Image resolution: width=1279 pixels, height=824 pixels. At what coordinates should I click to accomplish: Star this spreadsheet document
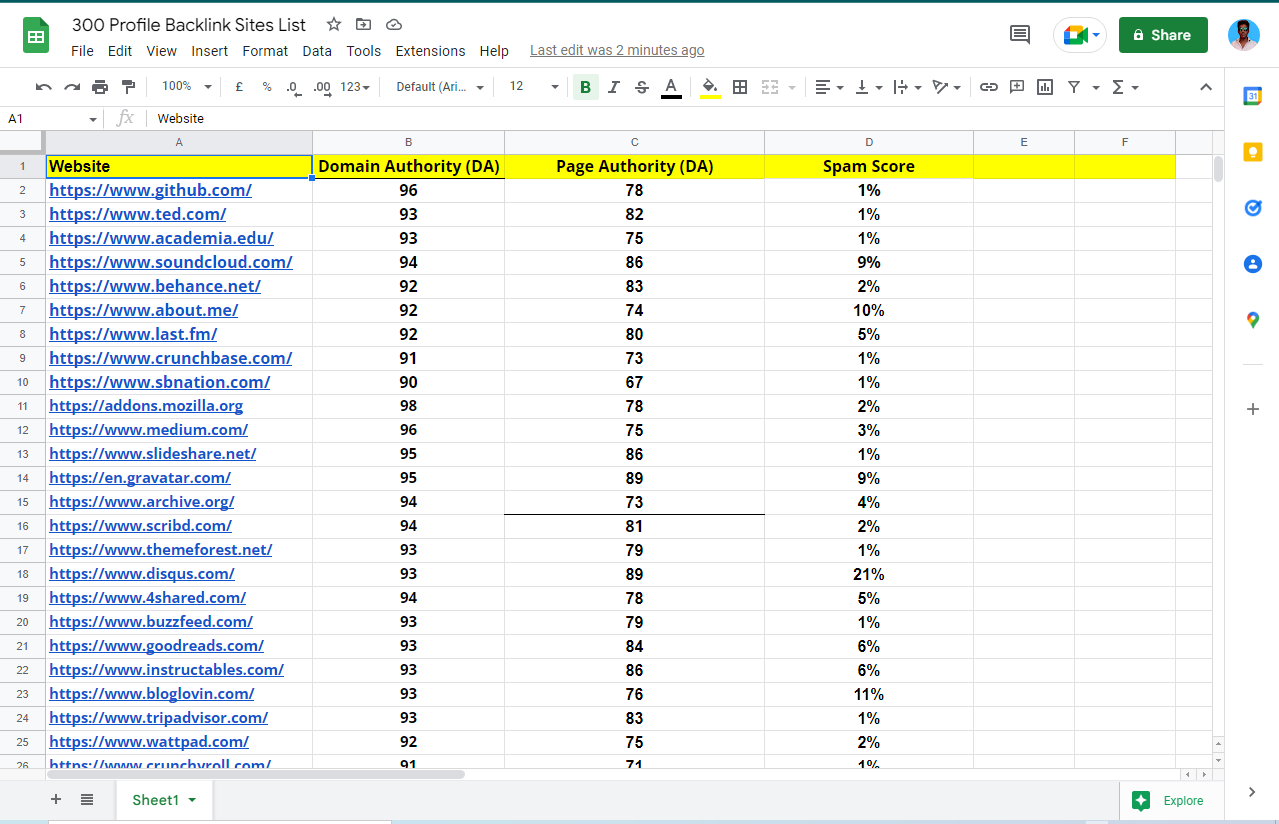tap(334, 24)
